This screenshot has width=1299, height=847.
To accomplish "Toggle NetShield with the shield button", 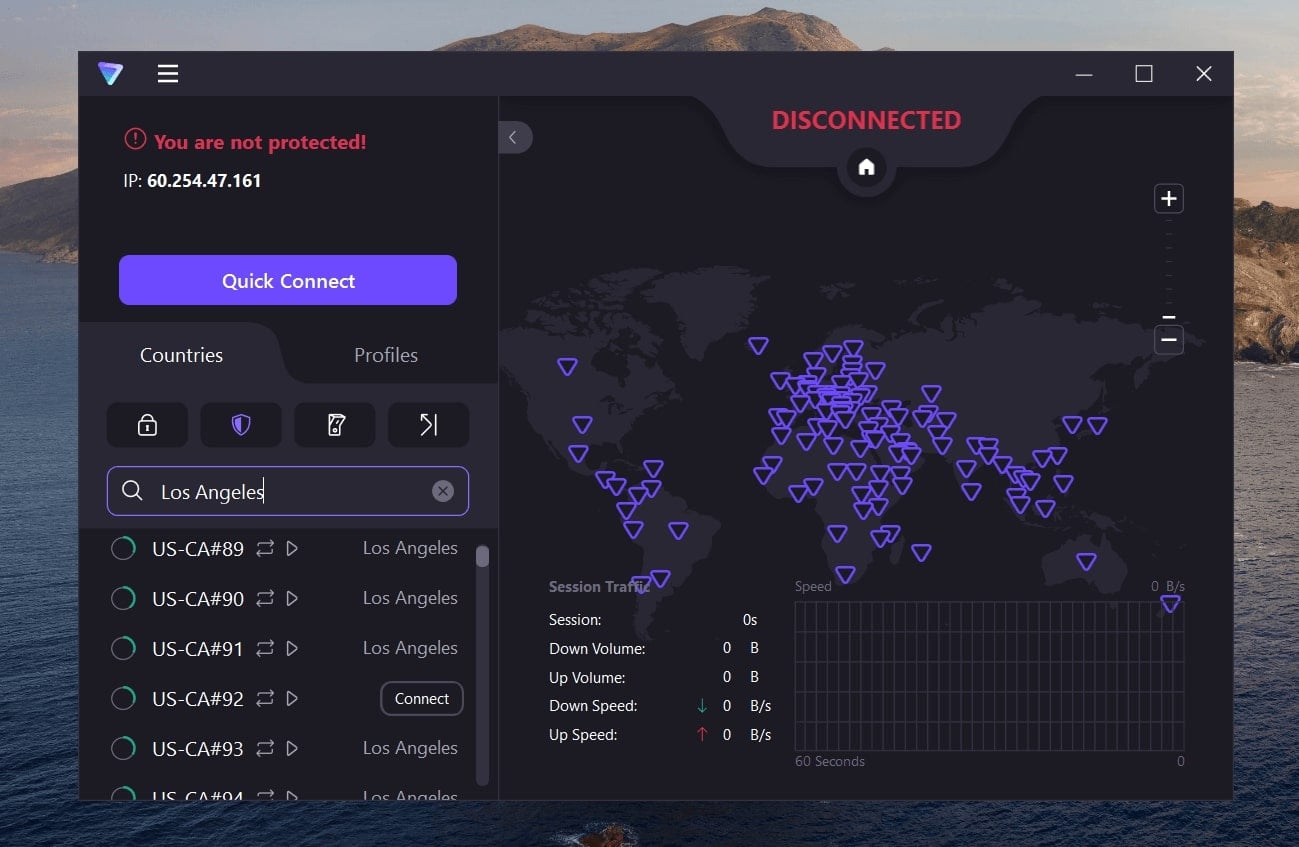I will click(x=241, y=424).
